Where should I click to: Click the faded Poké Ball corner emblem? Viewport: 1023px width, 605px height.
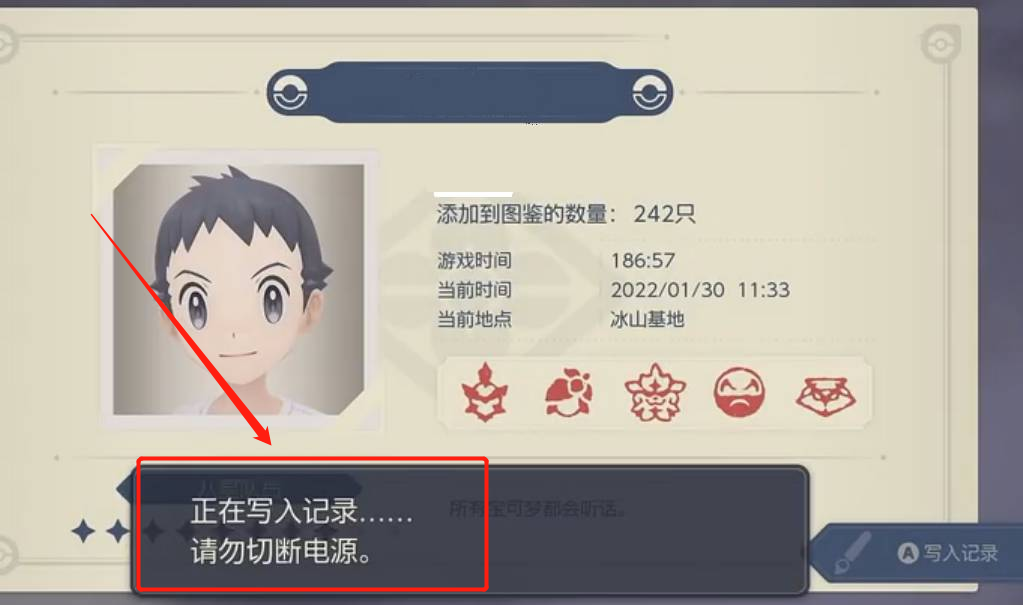(x=941, y=44)
